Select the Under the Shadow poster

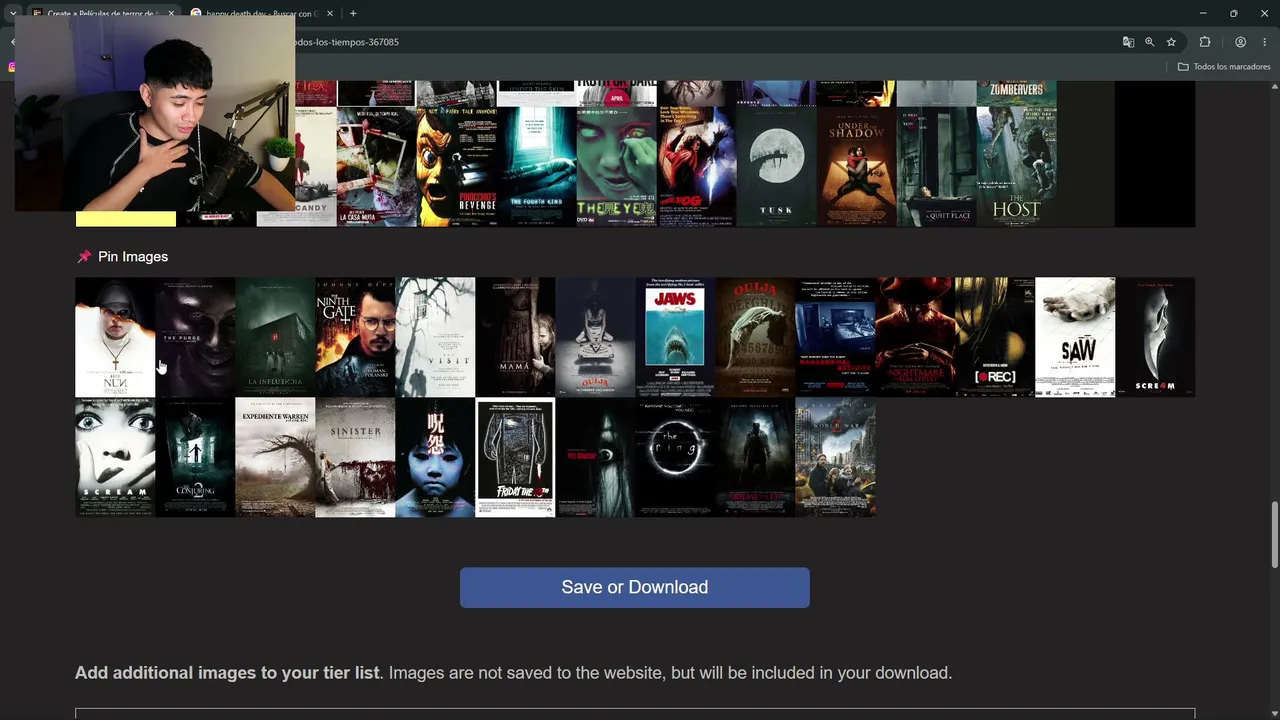click(x=856, y=167)
